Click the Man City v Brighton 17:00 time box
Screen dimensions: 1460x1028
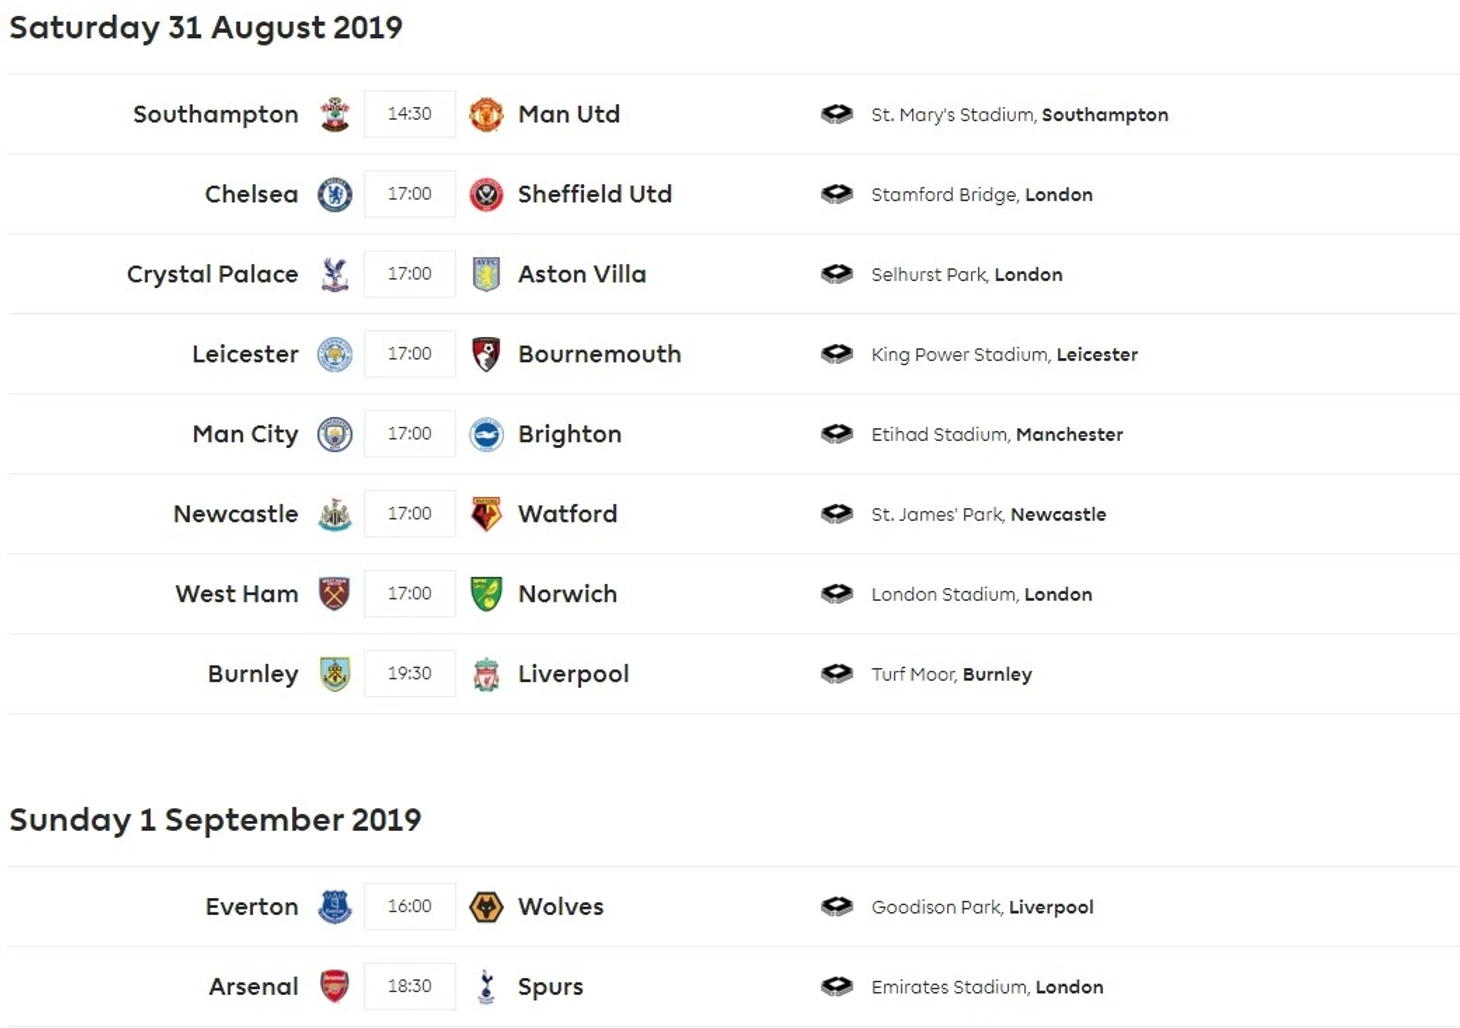pyautogui.click(x=410, y=434)
